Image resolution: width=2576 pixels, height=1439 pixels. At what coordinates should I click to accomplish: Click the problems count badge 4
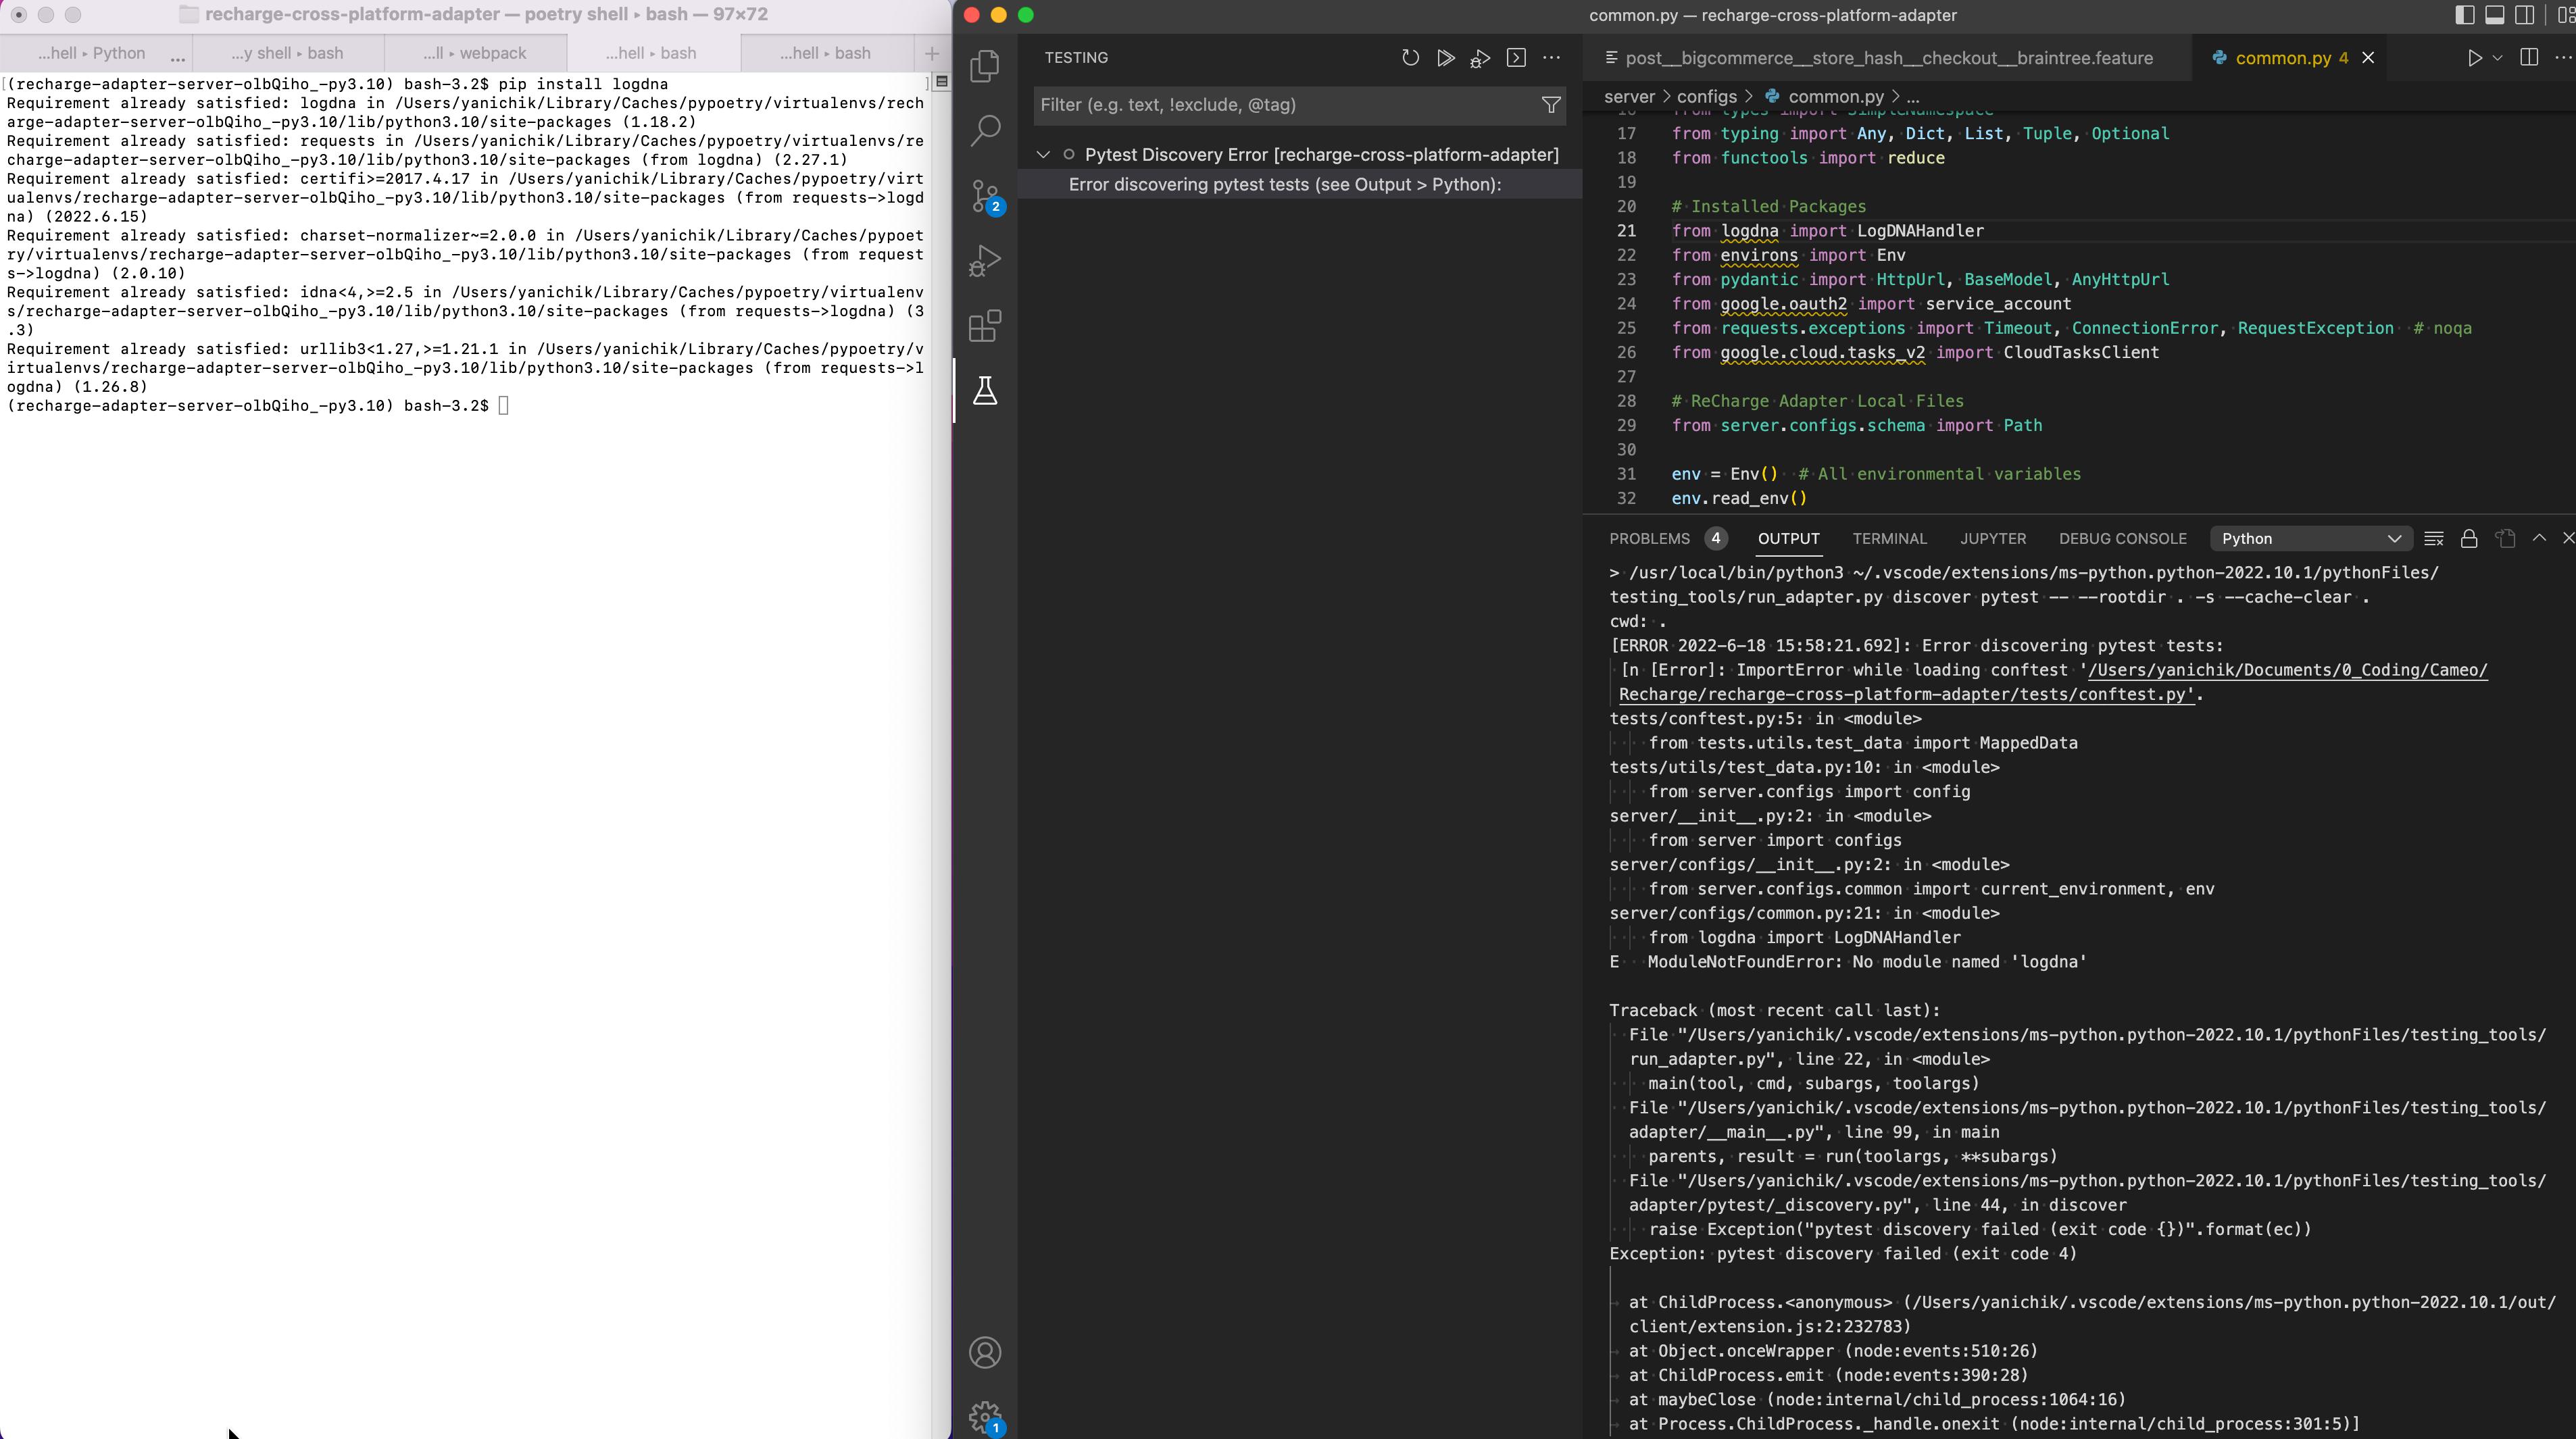1716,539
